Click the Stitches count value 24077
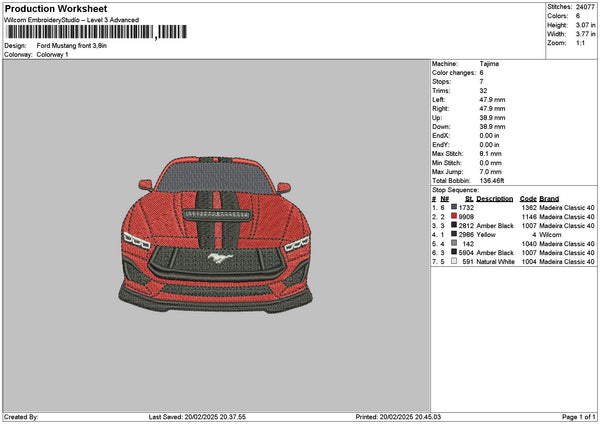Screen dimensions: 600x424 pos(585,6)
